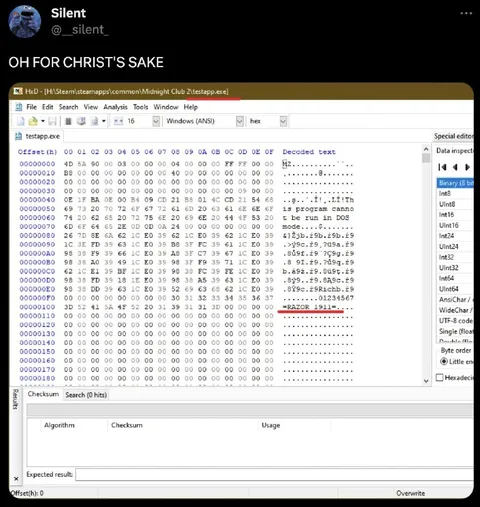This screenshot has height=507, width=480.
Task: Click the Save disk icon
Action: 52,121
